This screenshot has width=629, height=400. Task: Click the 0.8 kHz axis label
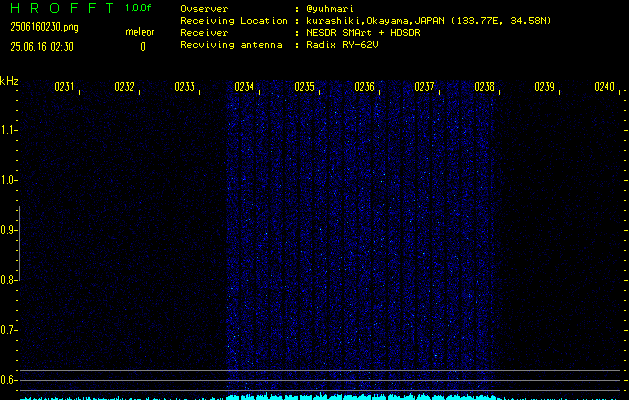click(8, 280)
